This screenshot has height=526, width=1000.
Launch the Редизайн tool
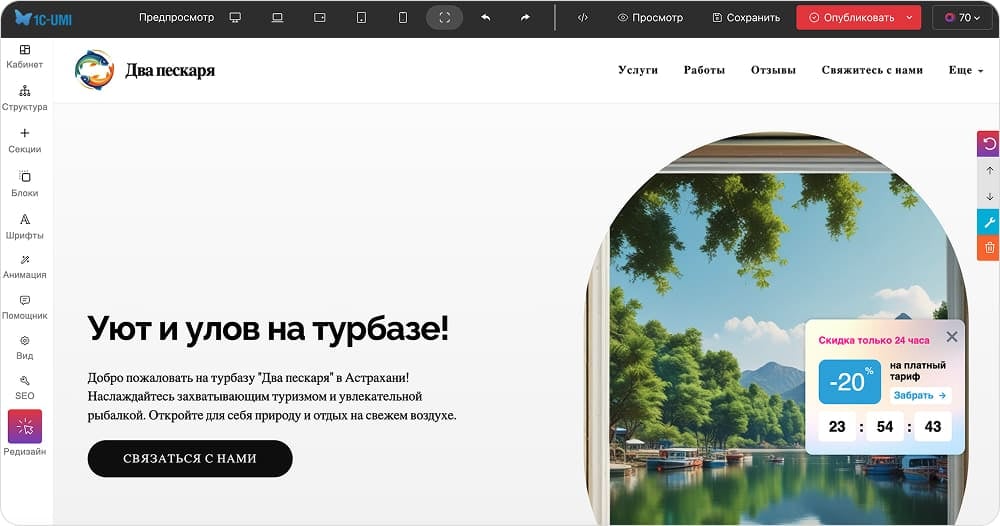(25, 434)
